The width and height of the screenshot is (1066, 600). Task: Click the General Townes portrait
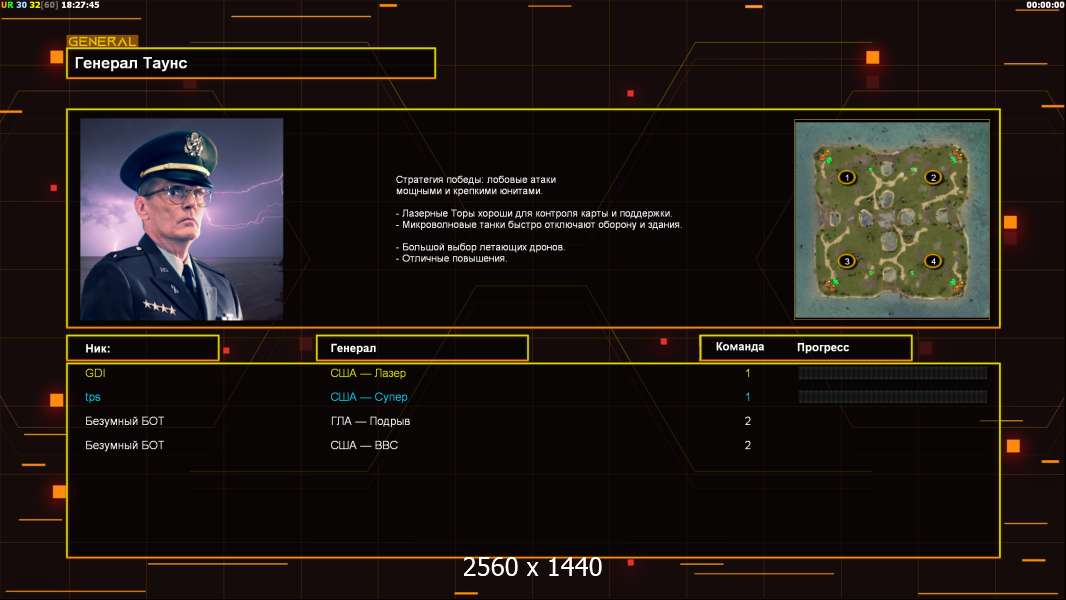[x=182, y=219]
